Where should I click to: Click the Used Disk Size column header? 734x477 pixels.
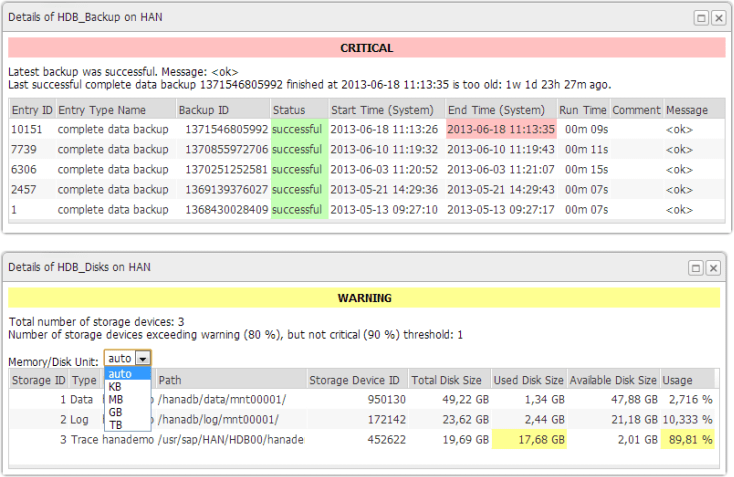529,380
